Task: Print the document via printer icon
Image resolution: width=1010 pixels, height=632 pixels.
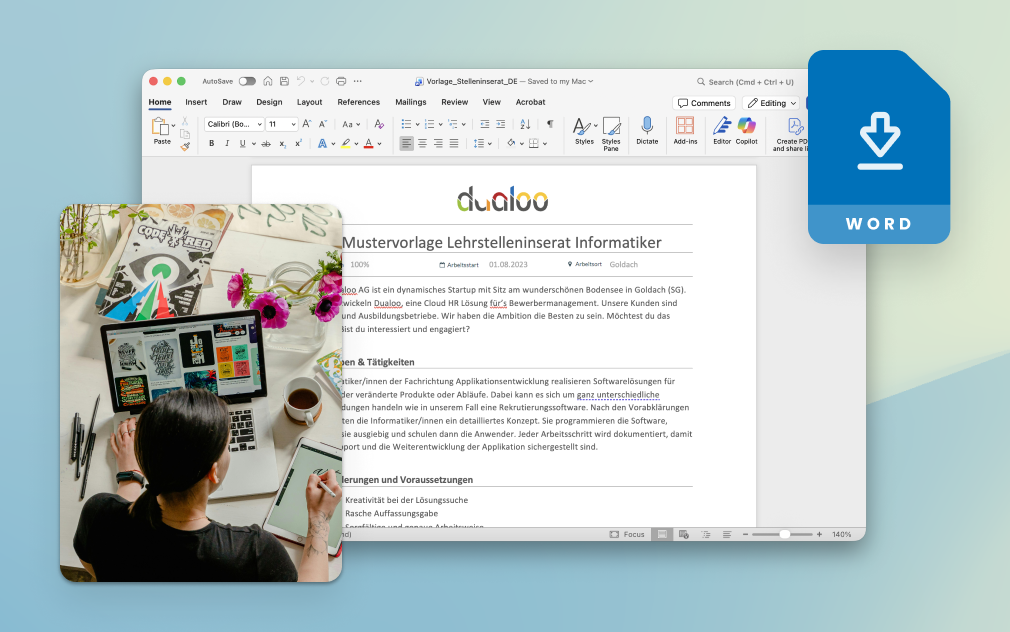Action: pos(341,81)
